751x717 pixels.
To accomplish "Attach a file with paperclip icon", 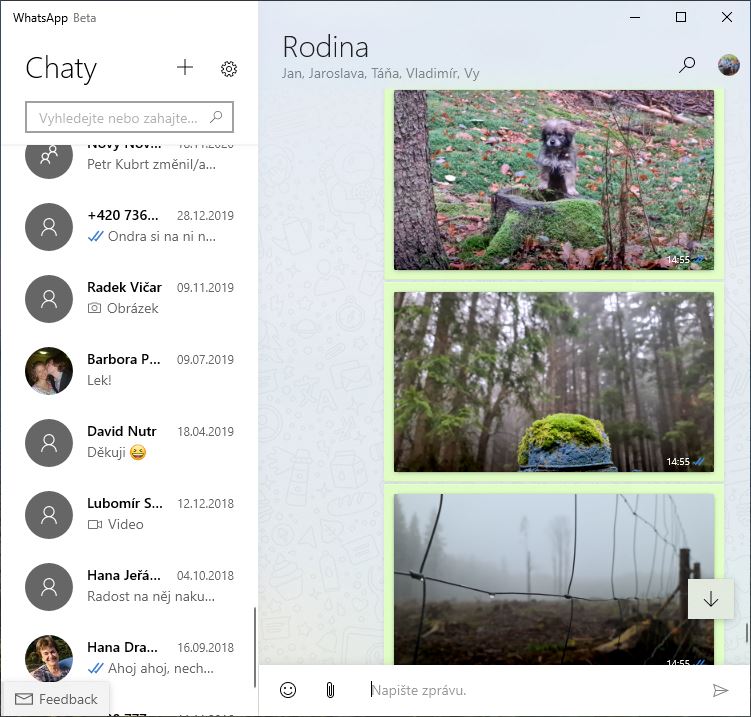I will tap(330, 690).
